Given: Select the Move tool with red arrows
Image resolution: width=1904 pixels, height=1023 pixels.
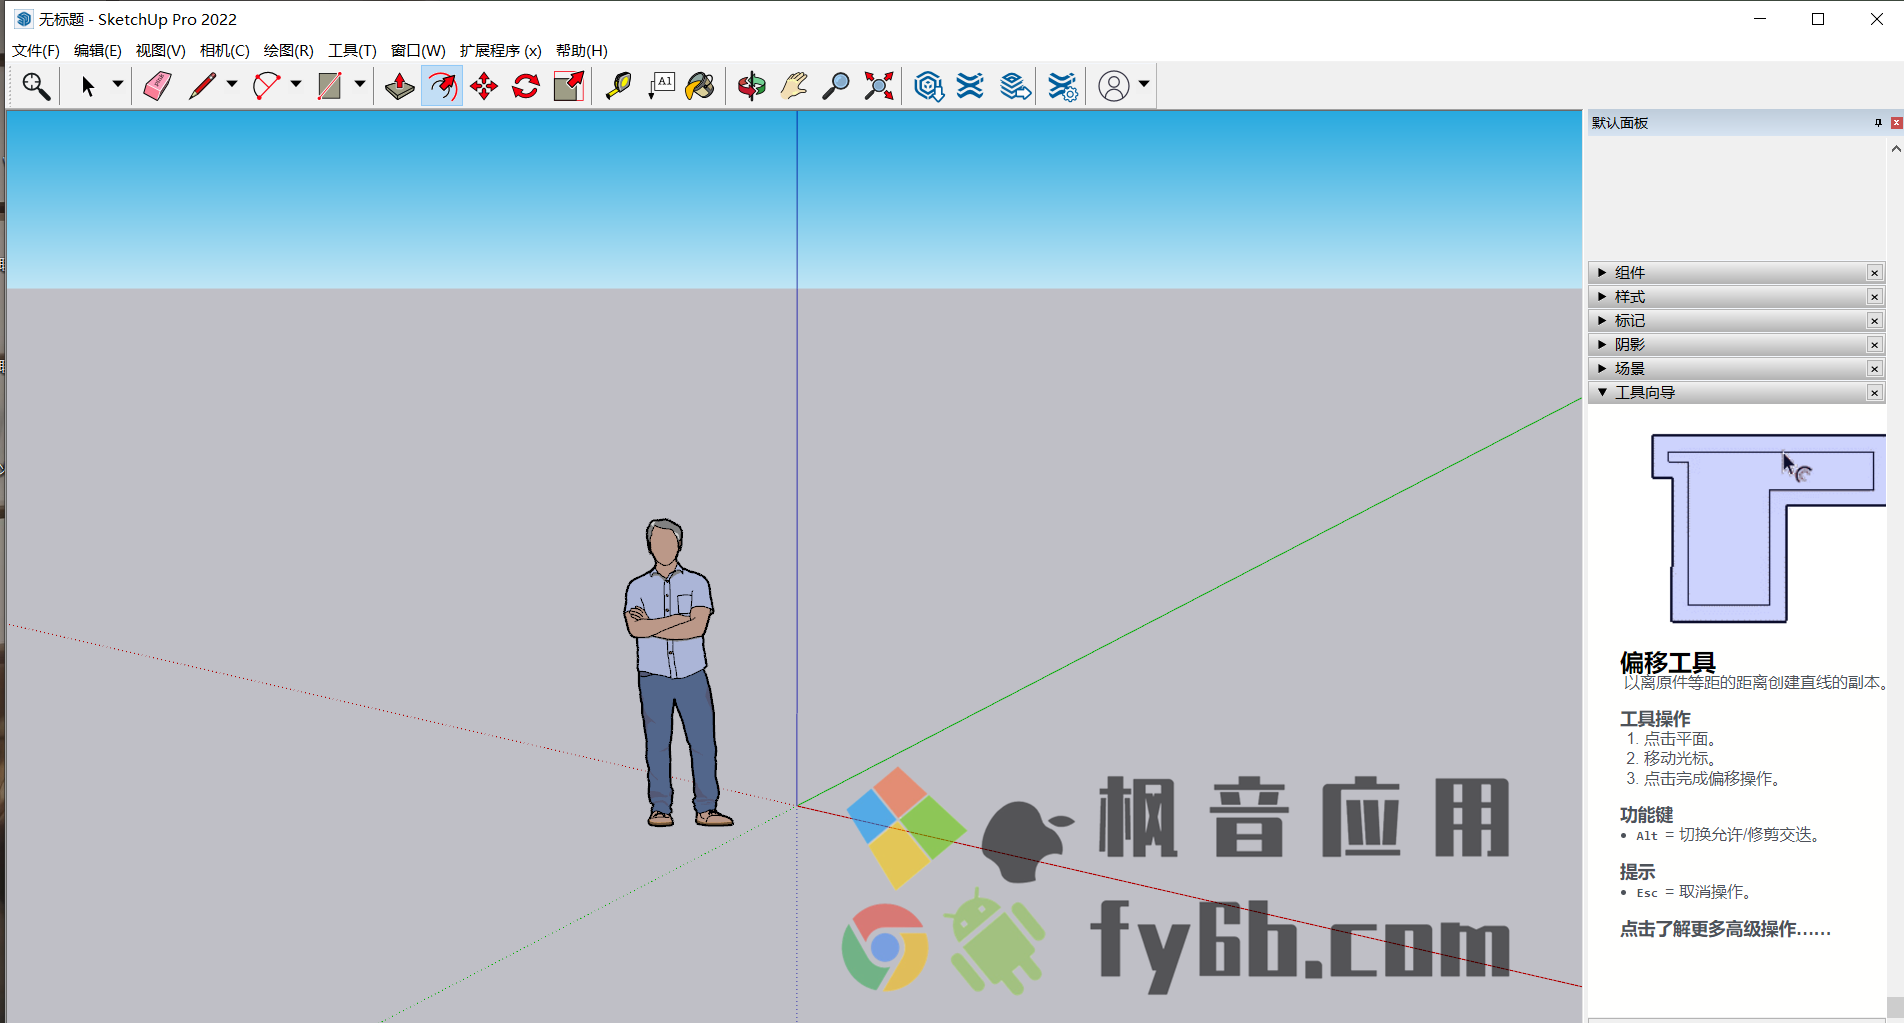Looking at the screenshot, I should [484, 86].
